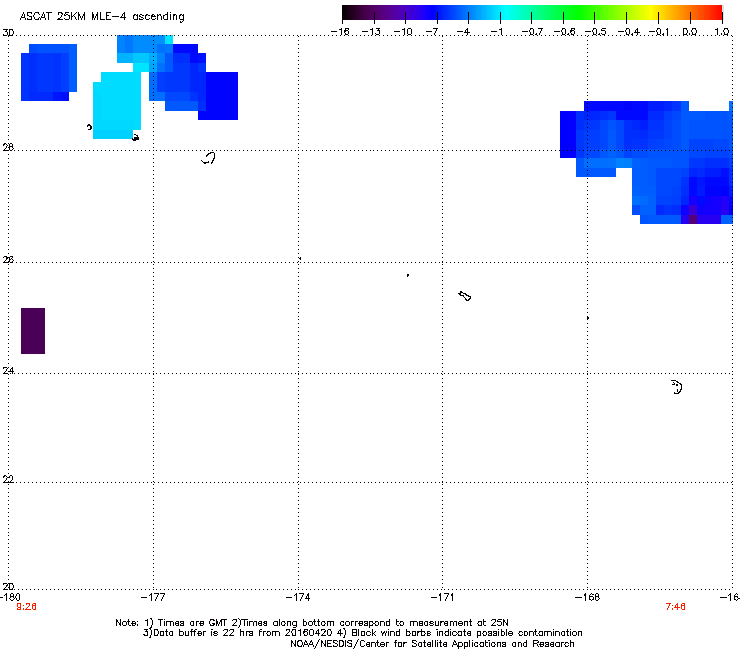Click the -177 longitude label
The image size is (740, 650).
(x=153, y=597)
